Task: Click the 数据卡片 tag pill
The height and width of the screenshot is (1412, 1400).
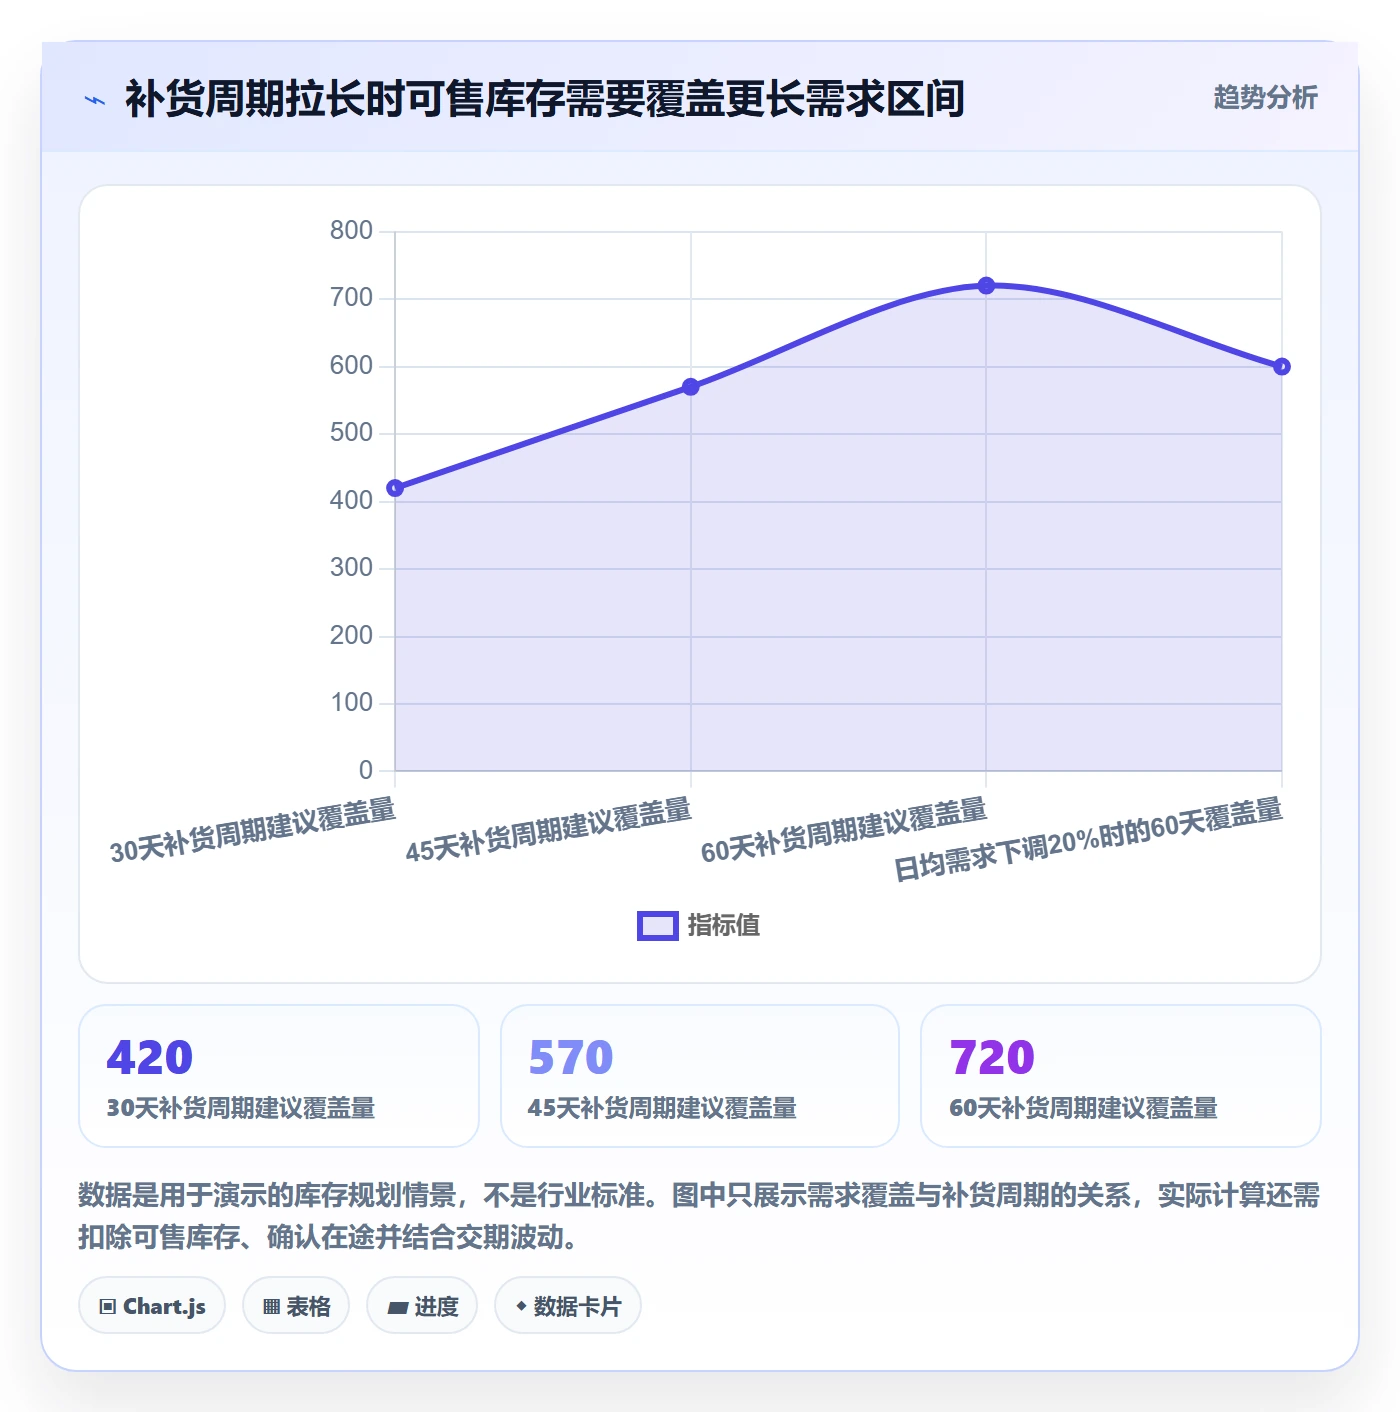Action: [x=568, y=1306]
